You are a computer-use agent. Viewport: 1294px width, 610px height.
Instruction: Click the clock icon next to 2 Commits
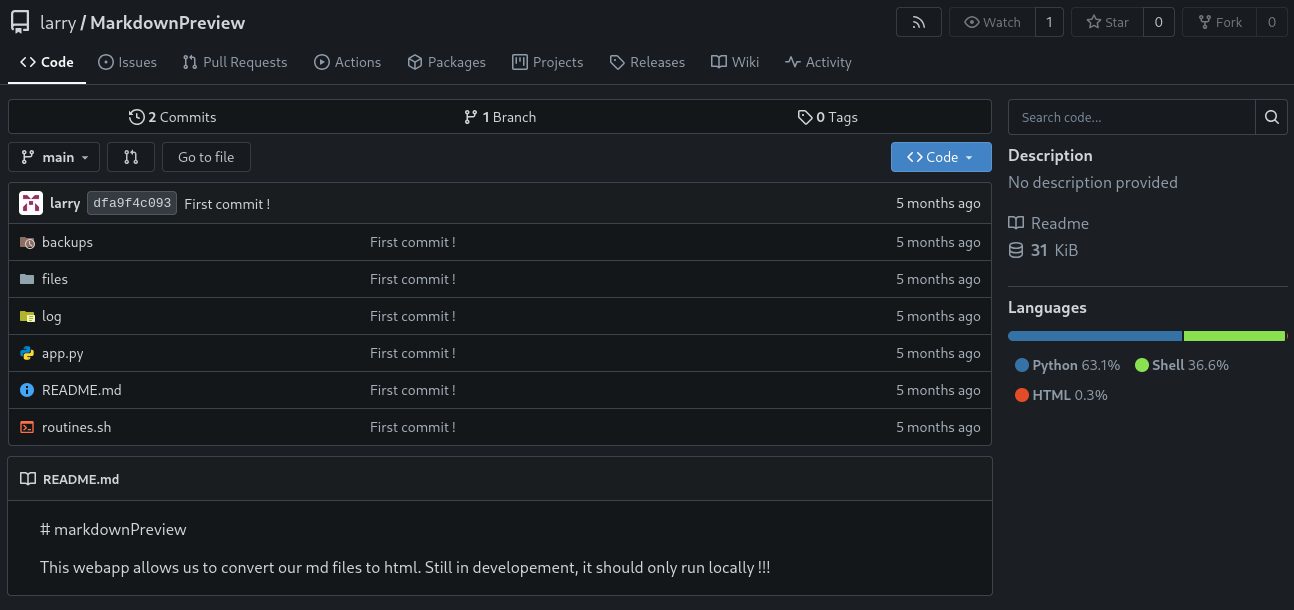pyautogui.click(x=136, y=117)
